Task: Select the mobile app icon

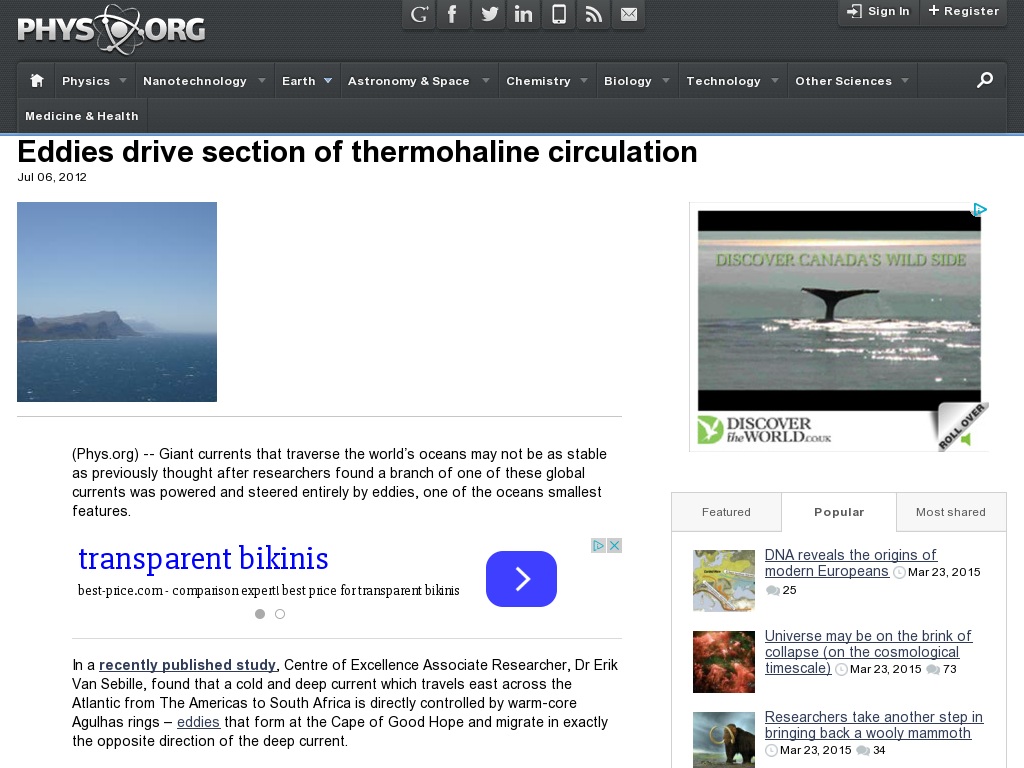Action: pos(558,14)
